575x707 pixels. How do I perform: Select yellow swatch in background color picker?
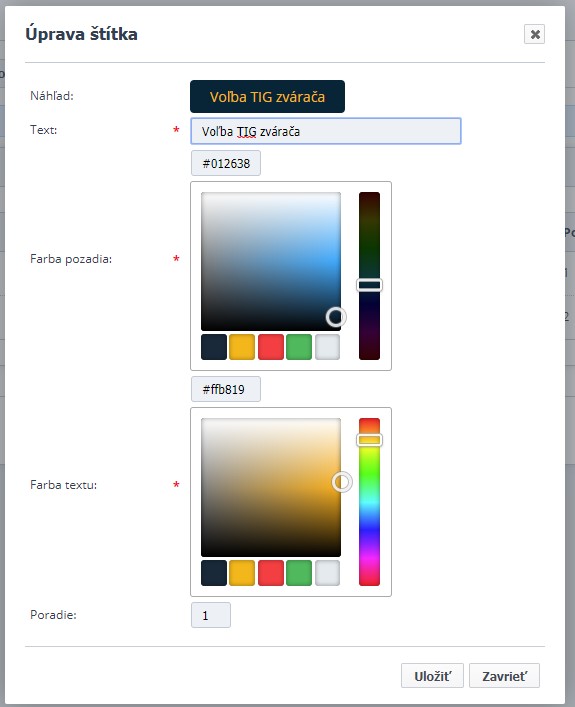242,347
